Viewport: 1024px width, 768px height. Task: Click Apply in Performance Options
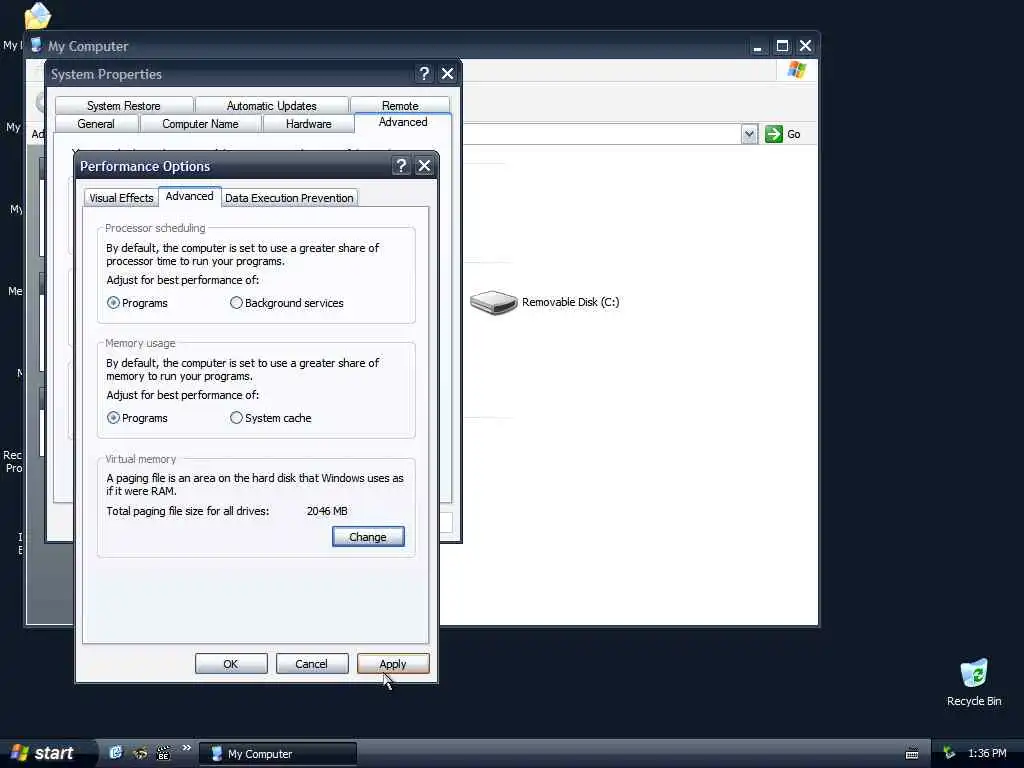click(392, 664)
